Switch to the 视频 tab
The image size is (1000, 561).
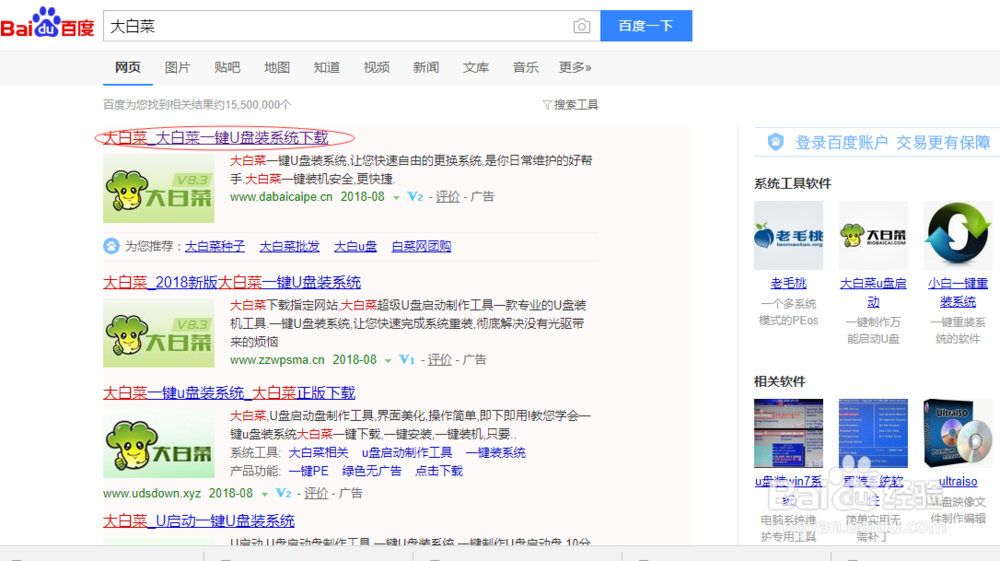tap(376, 68)
